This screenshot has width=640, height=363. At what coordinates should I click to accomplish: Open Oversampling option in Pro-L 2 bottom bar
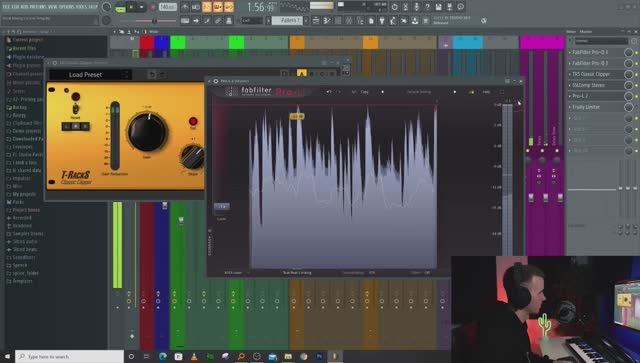coord(358,272)
